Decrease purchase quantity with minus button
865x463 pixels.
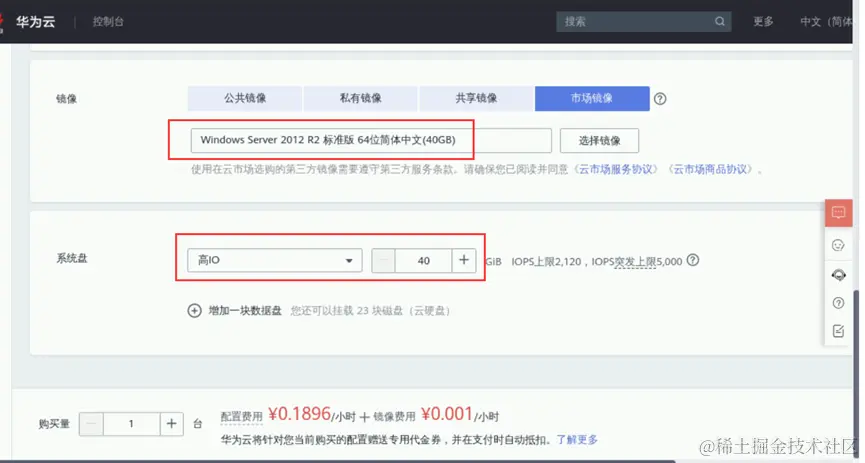91,424
